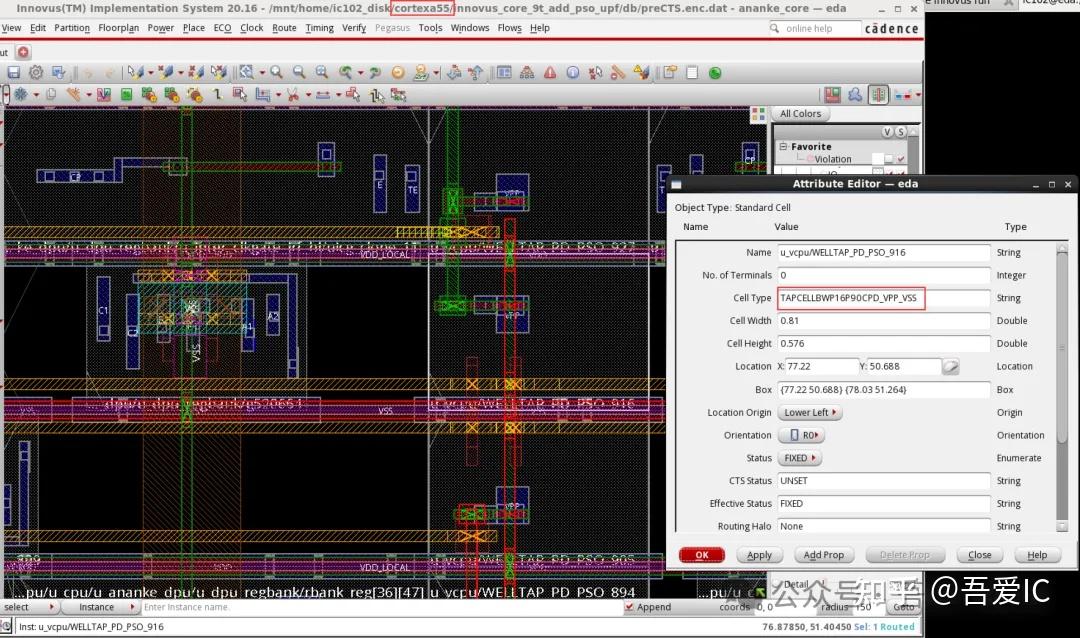Click the Save design floppy disk icon
Viewport: 1080px width, 638px height.
coord(14,73)
